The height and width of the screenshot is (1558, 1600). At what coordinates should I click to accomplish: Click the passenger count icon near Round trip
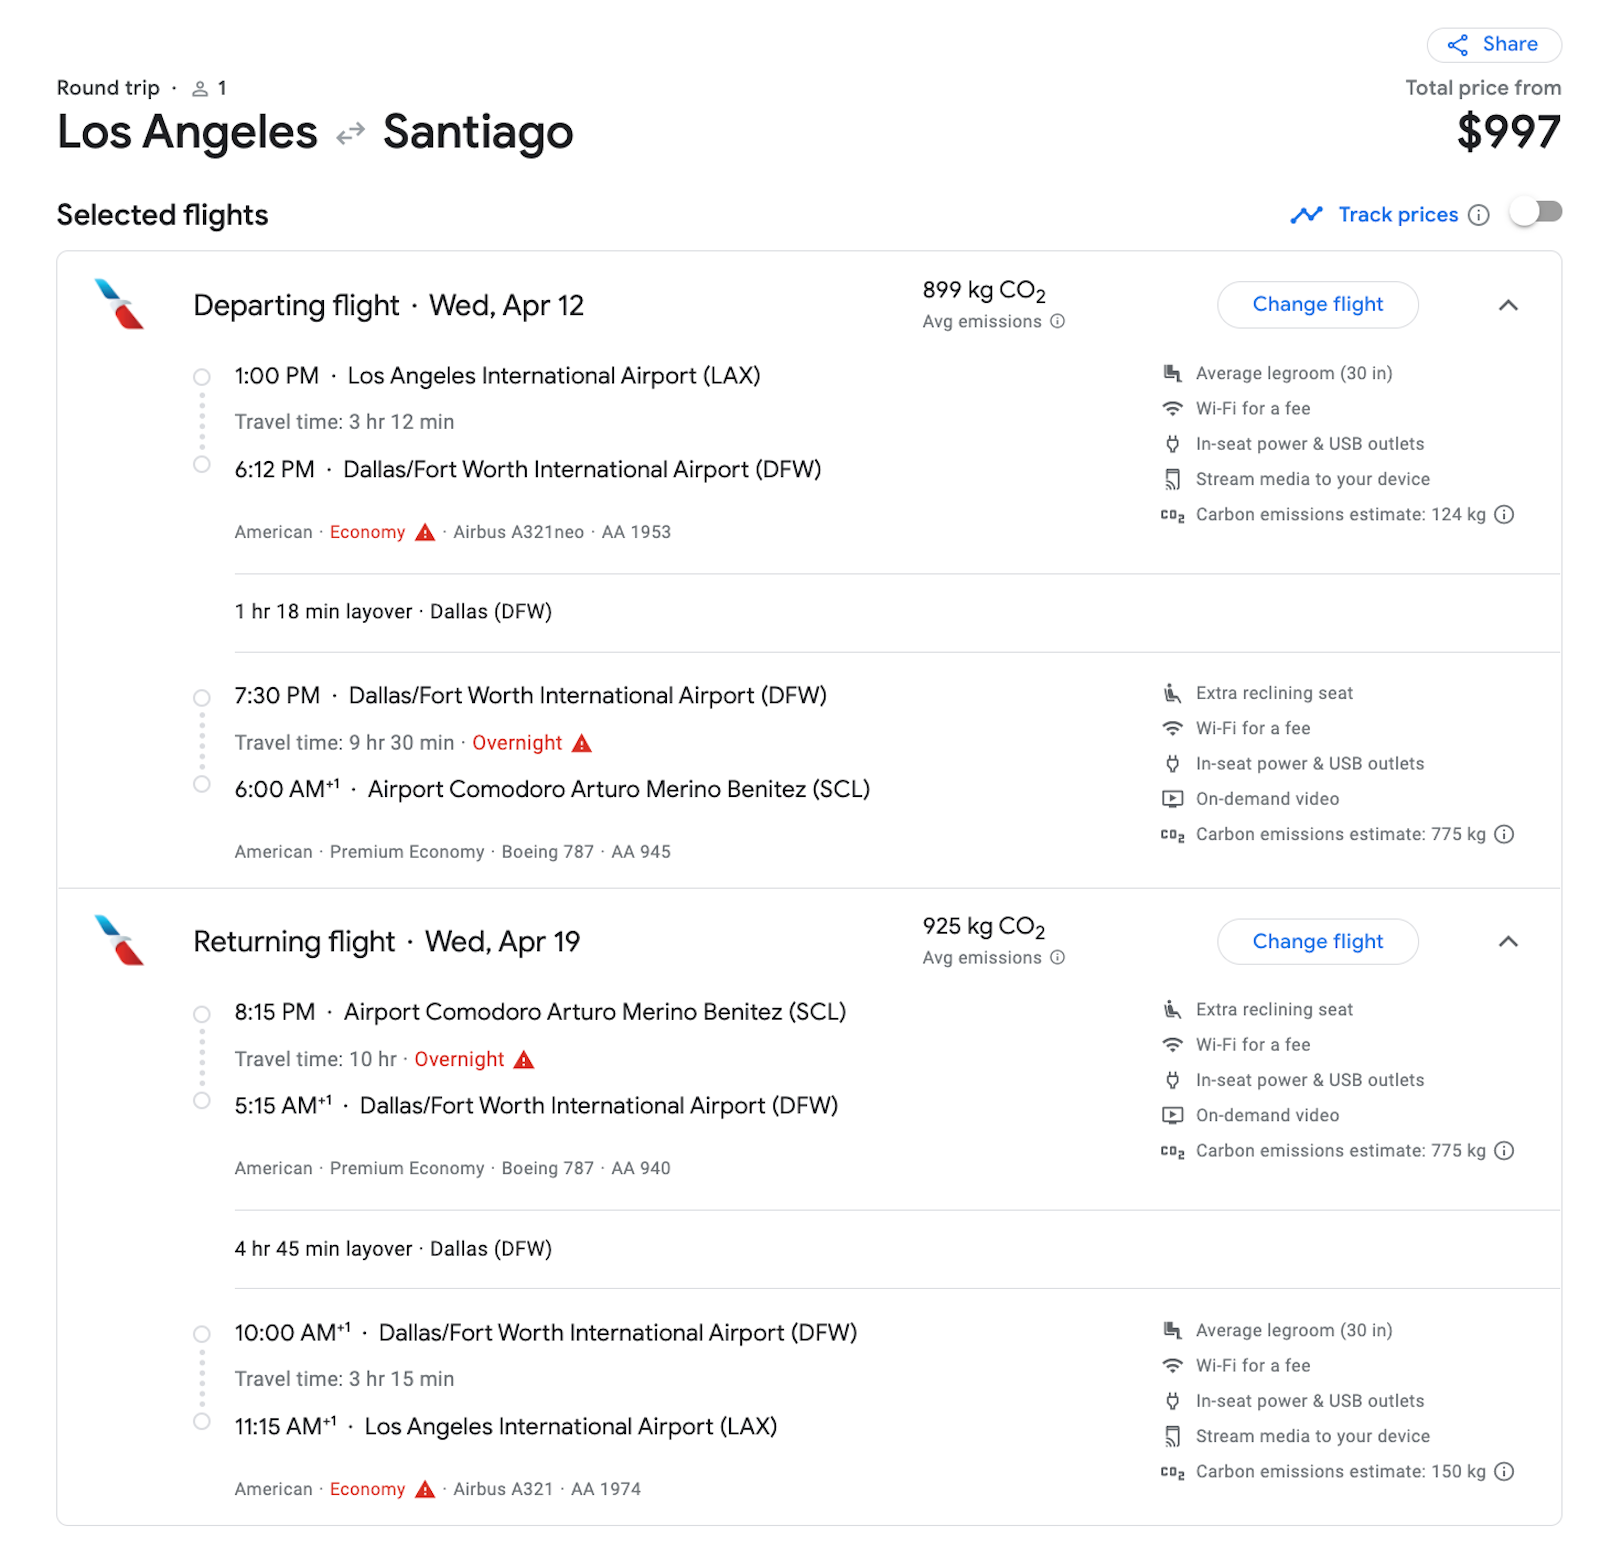[199, 88]
